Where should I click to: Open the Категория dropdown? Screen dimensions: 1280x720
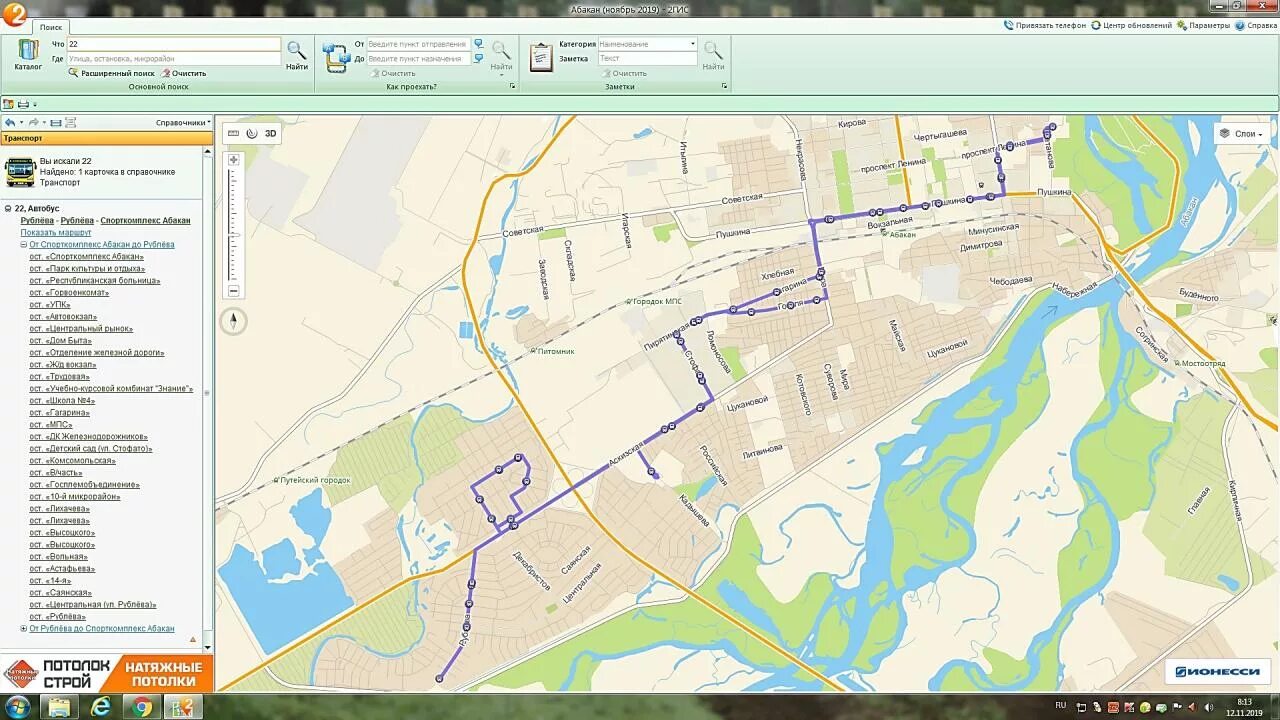click(x=692, y=44)
